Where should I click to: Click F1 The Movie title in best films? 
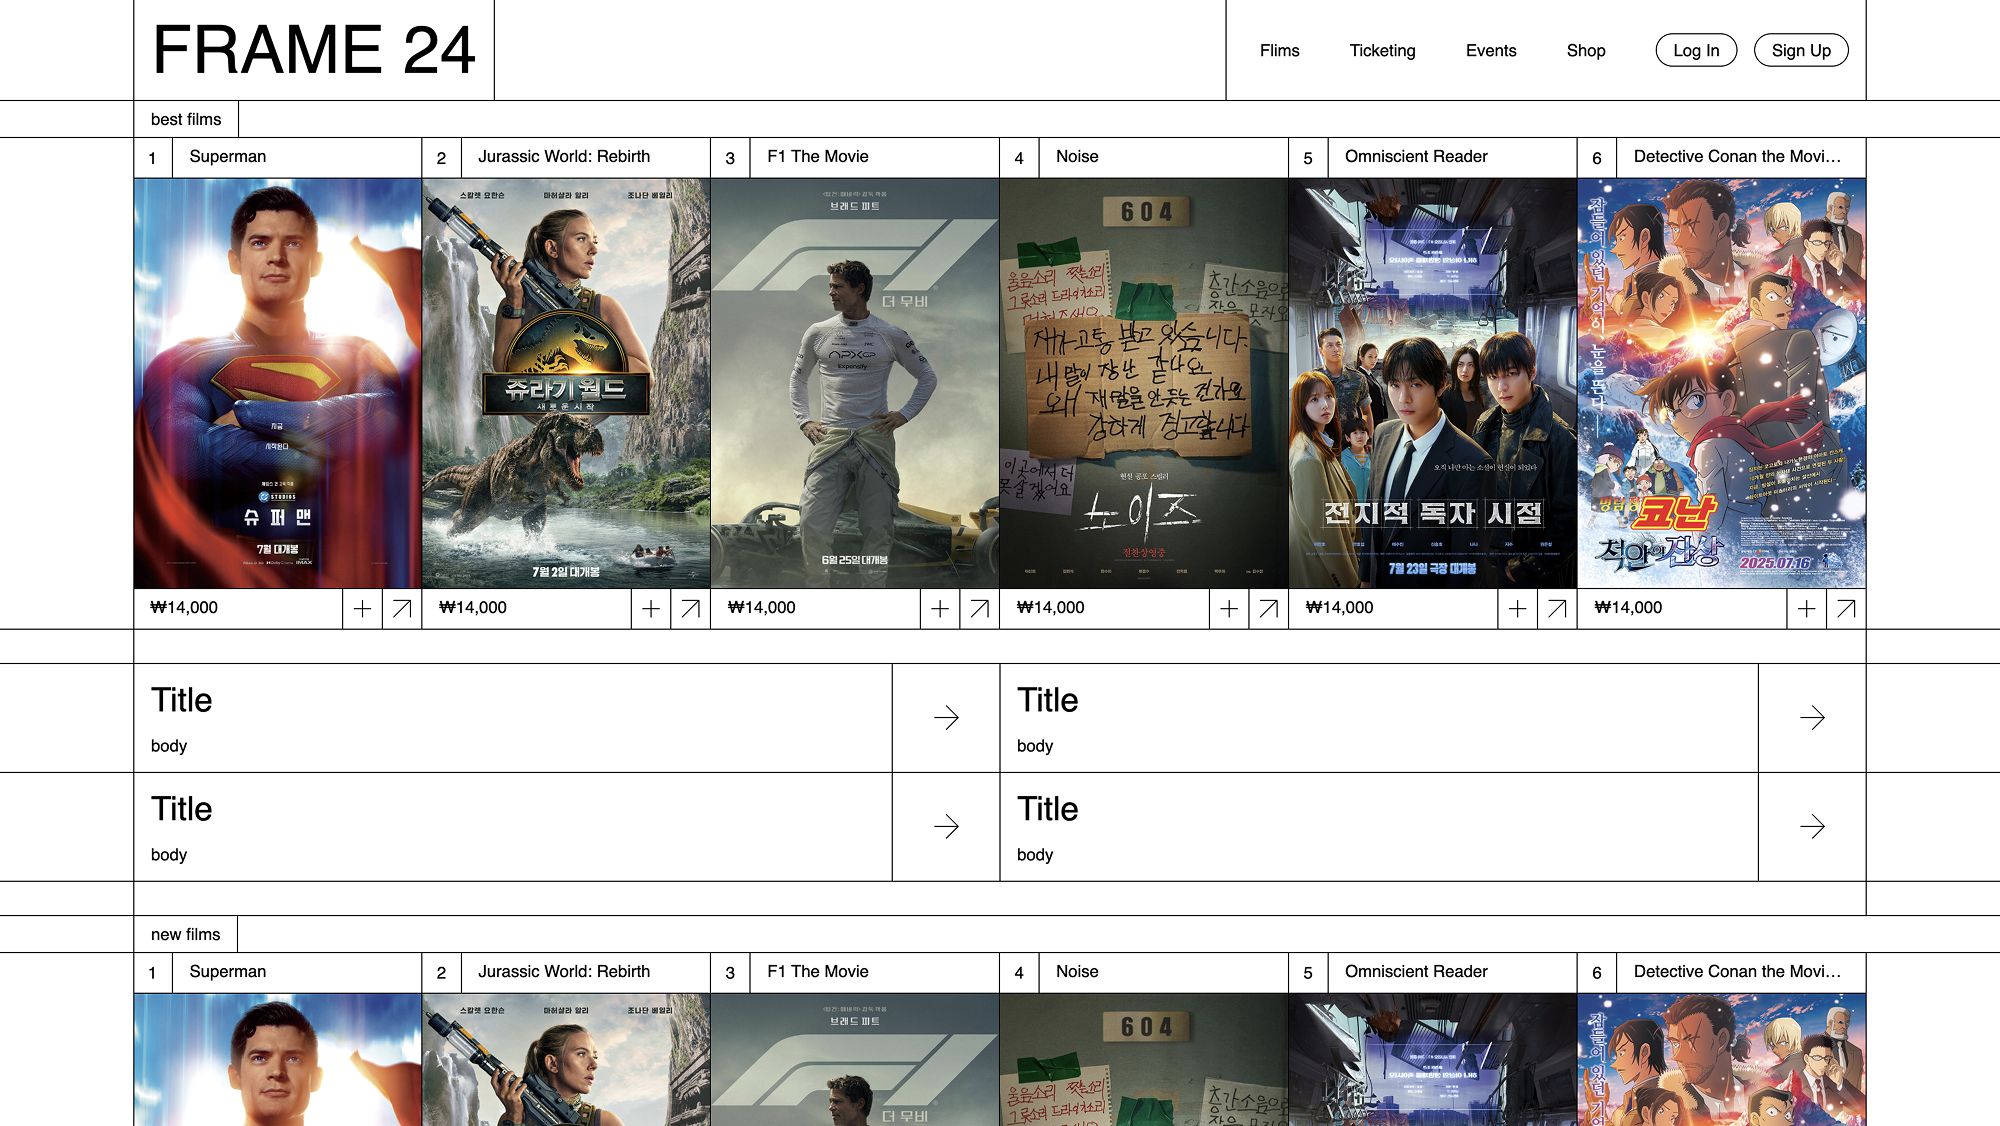[x=818, y=157]
